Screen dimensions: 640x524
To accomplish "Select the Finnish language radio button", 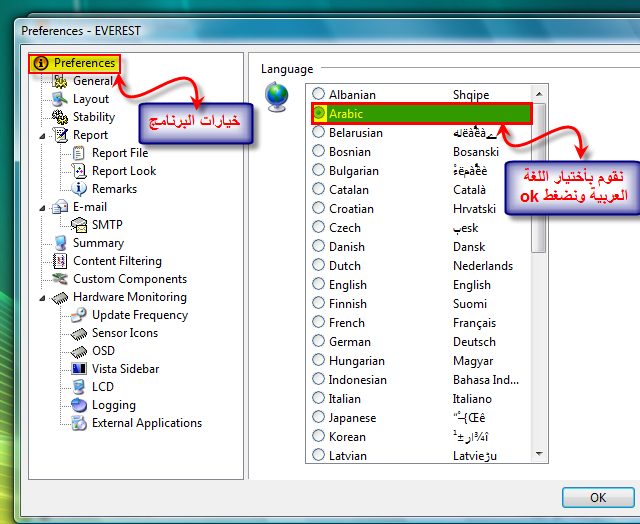I will click(318, 303).
